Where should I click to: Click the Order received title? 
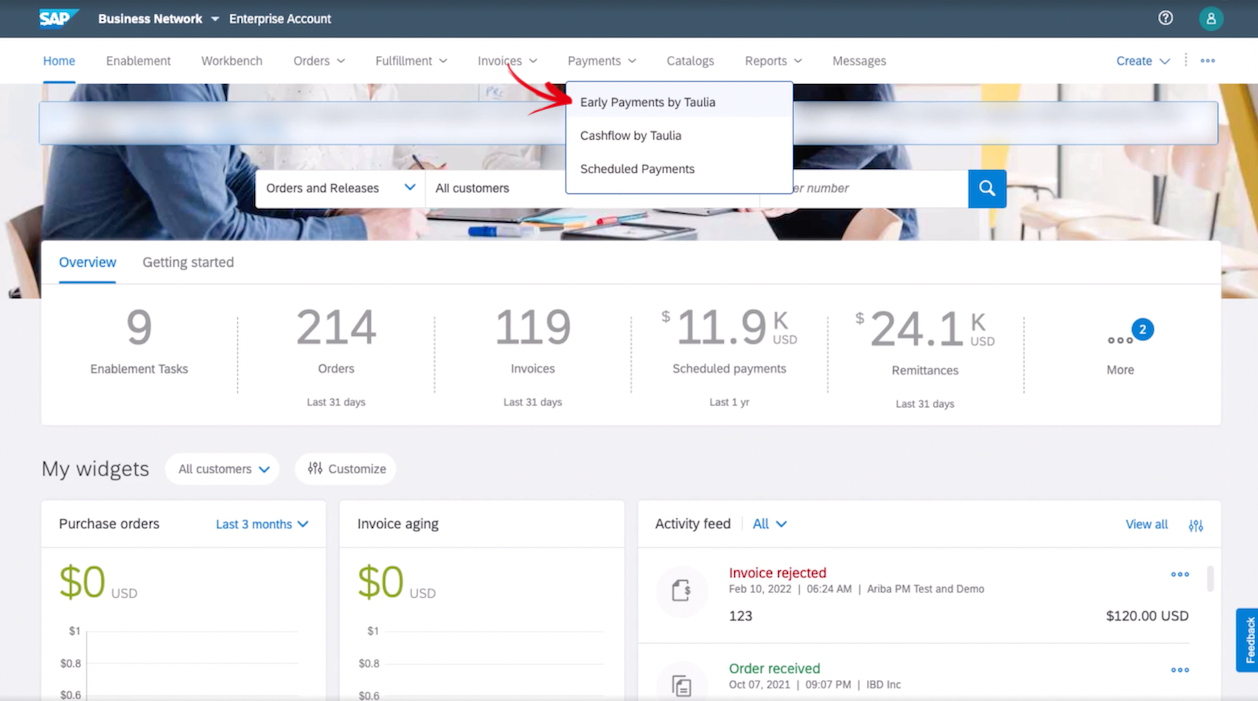(x=774, y=668)
